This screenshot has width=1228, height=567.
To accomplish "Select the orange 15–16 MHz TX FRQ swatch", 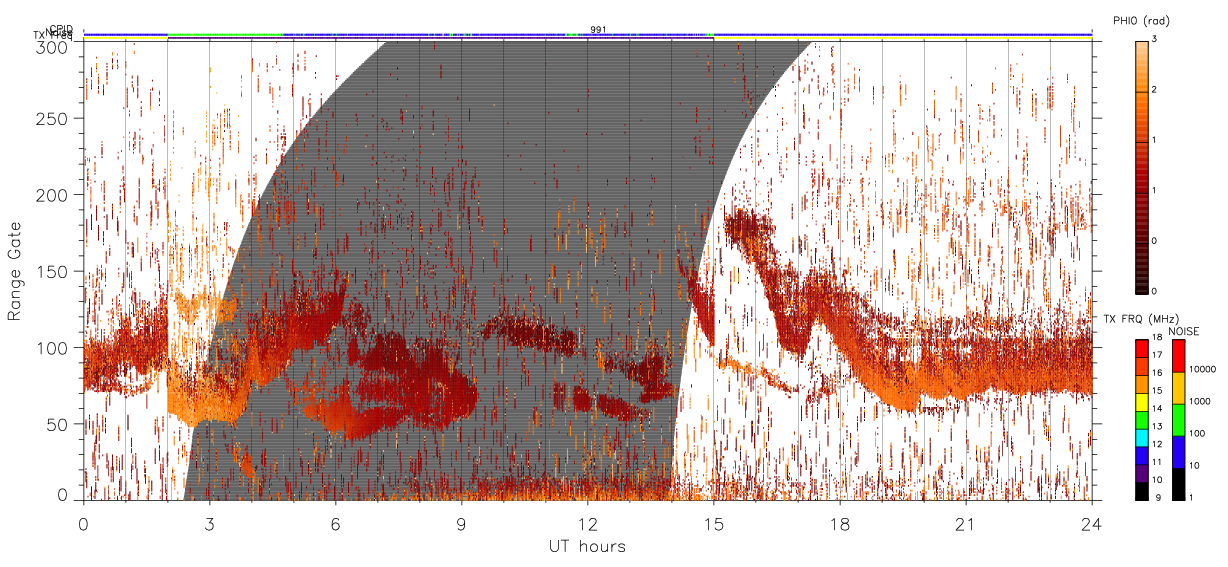I will 1142,384.
